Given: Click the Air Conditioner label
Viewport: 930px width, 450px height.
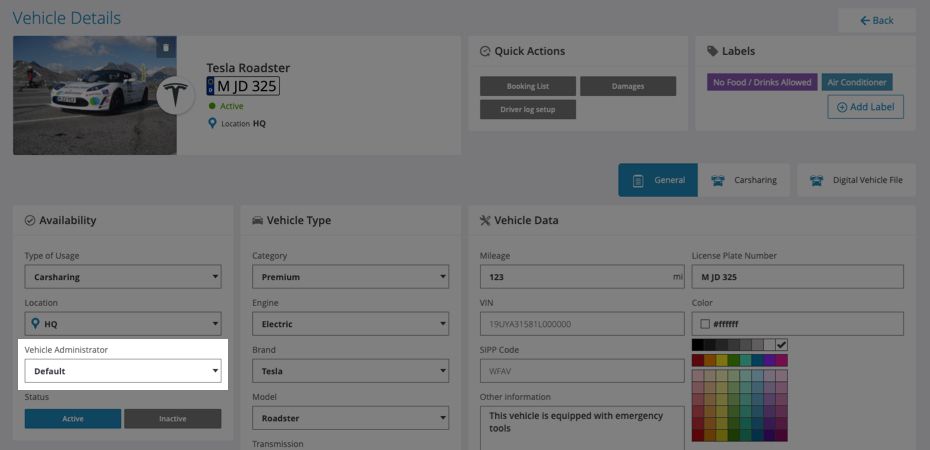Looking at the screenshot, I should pos(857,82).
